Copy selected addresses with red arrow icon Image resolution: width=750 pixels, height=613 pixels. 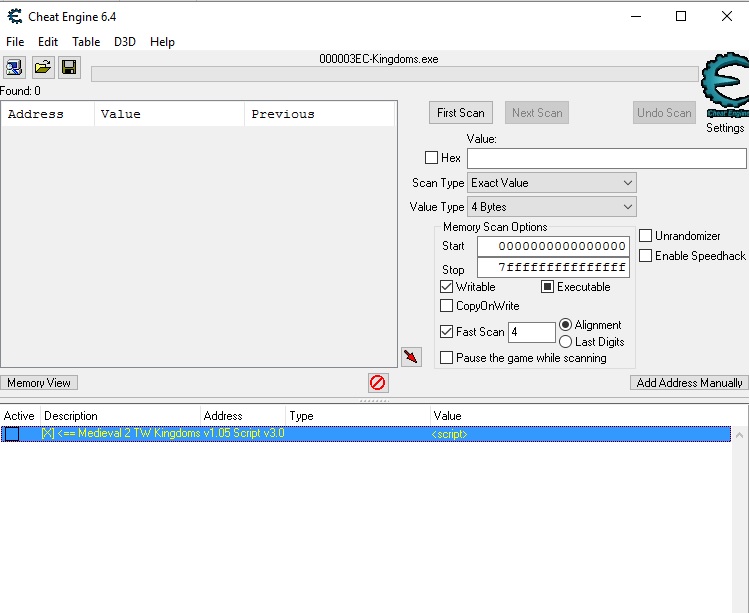coord(411,357)
